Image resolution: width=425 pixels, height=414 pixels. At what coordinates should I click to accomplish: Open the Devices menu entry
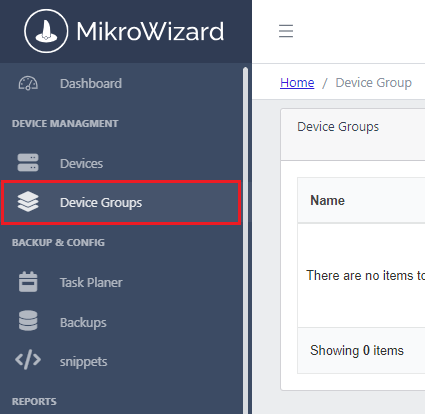coord(121,163)
